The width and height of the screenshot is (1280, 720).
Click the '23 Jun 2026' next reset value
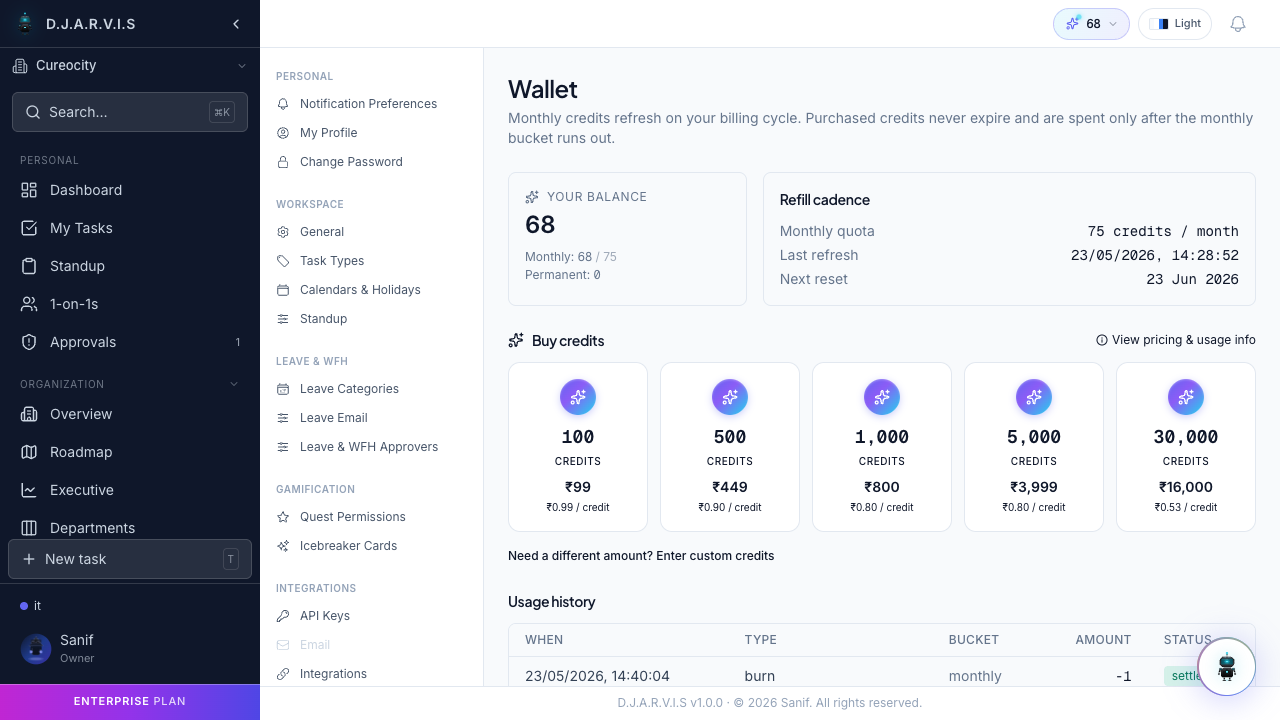pos(1192,279)
